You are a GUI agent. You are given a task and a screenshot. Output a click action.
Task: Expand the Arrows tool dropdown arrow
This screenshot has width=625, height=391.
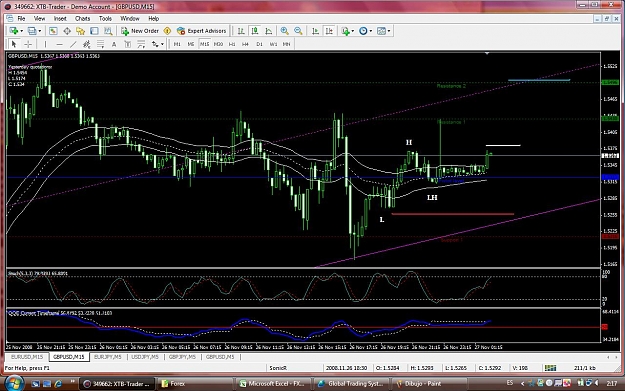pos(162,44)
